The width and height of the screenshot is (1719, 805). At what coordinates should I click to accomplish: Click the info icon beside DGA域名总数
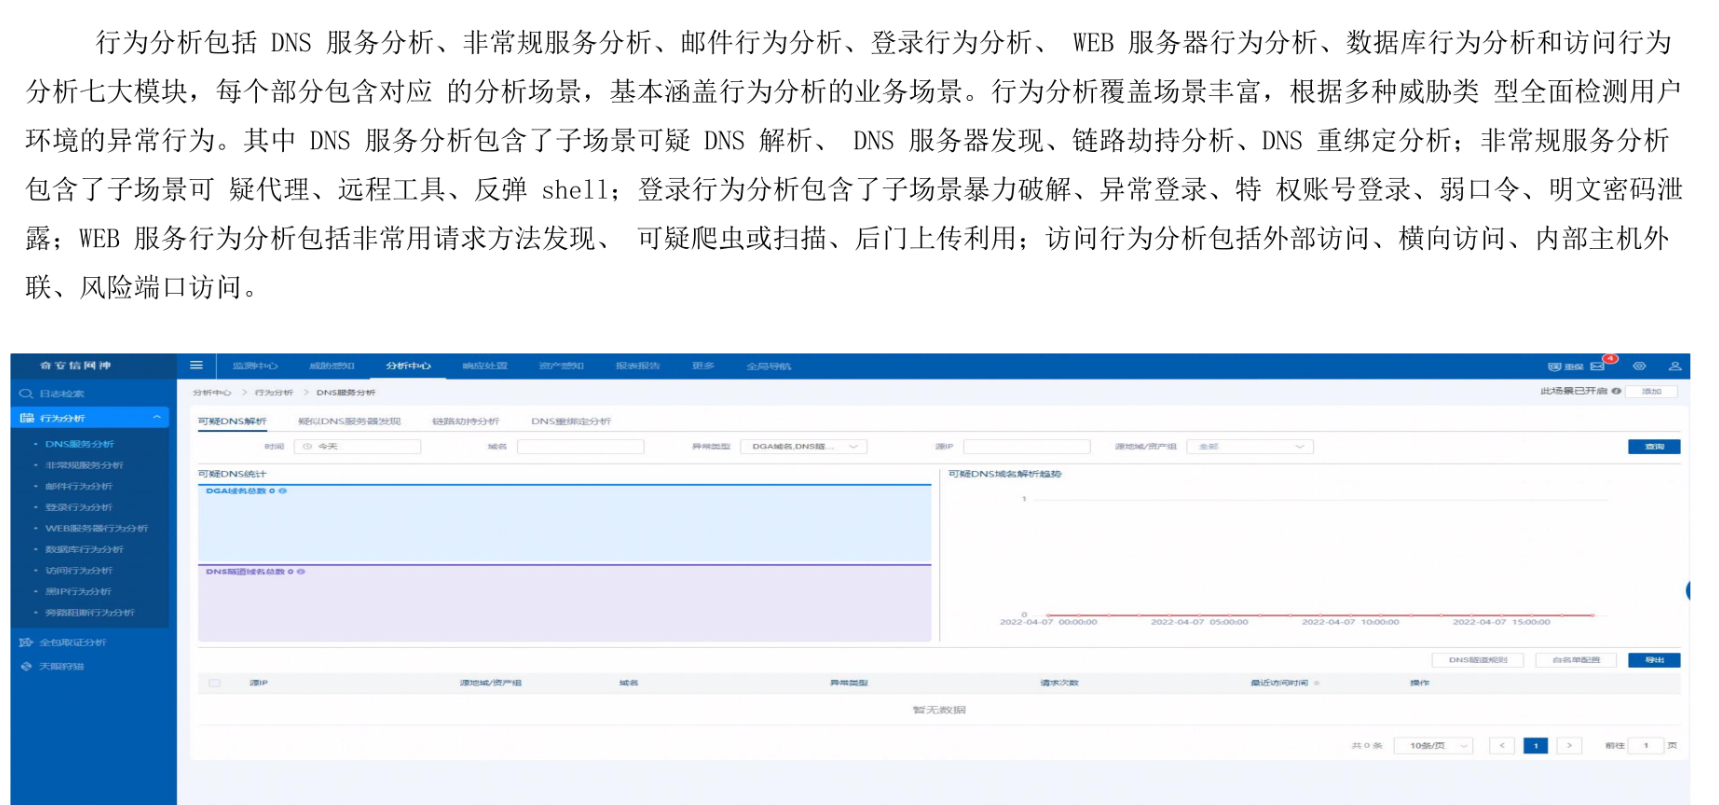click(x=283, y=491)
